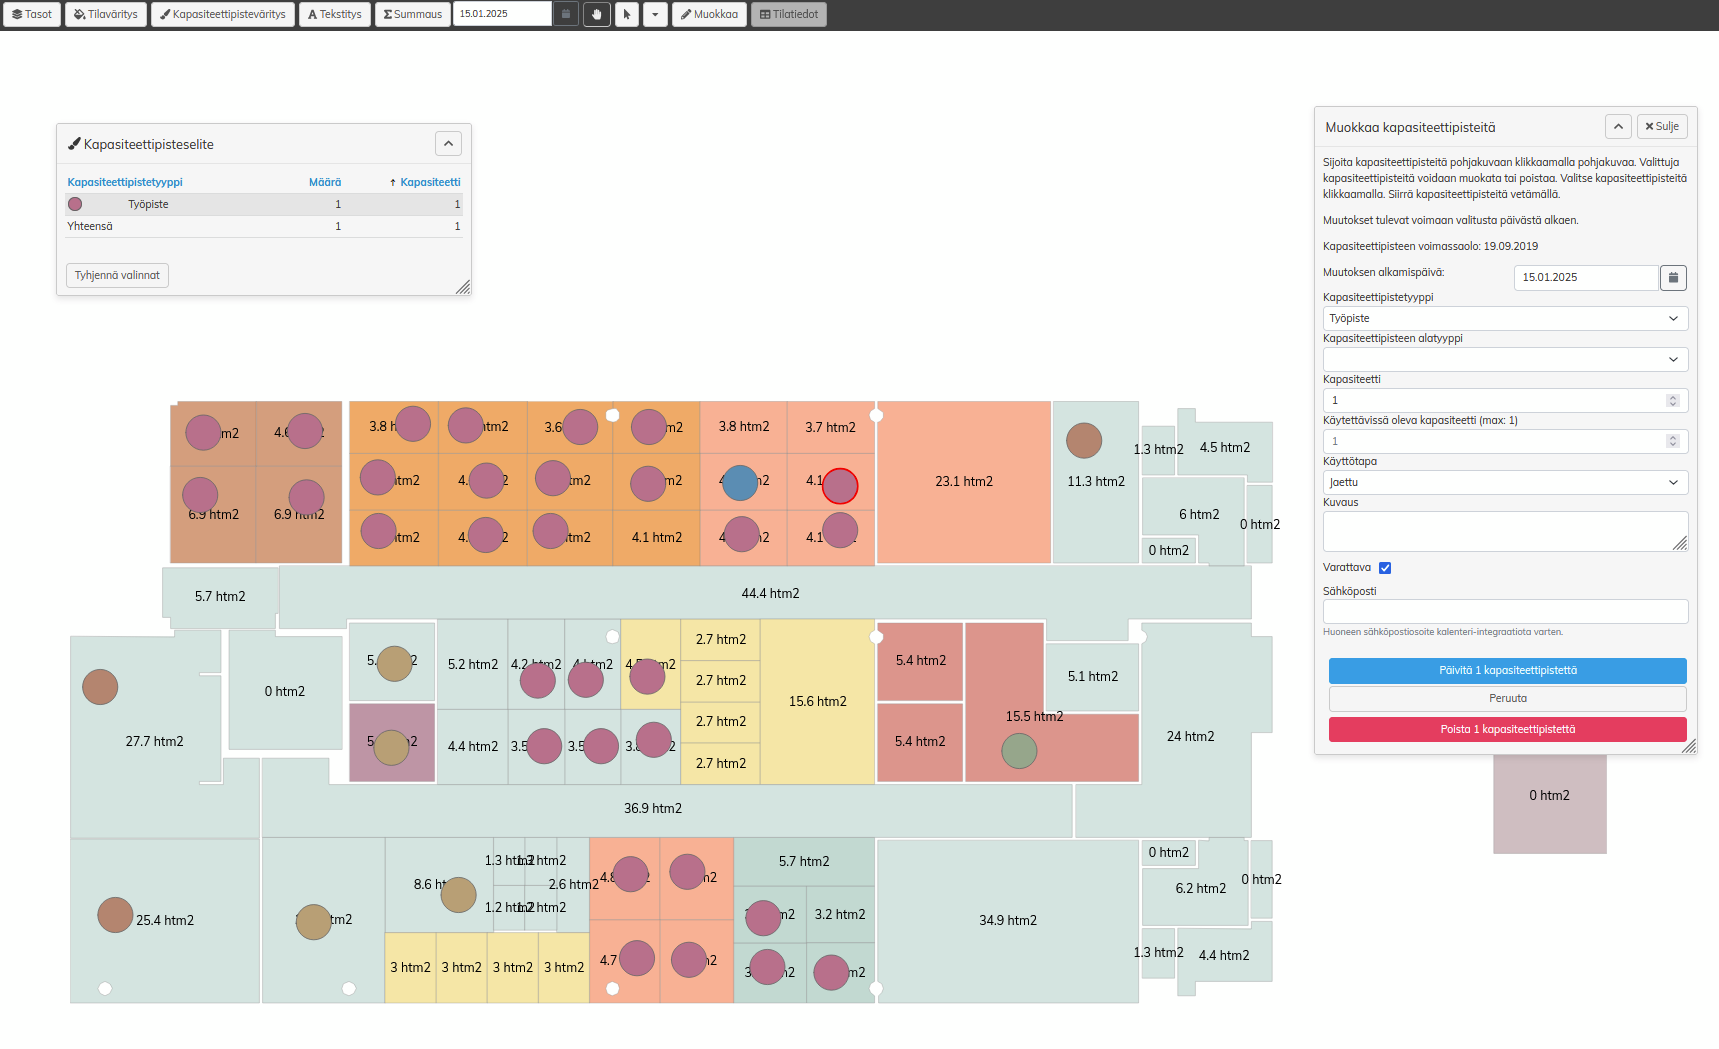Click Päivitä 1 kapasiteettipistettä button

pyautogui.click(x=1507, y=670)
